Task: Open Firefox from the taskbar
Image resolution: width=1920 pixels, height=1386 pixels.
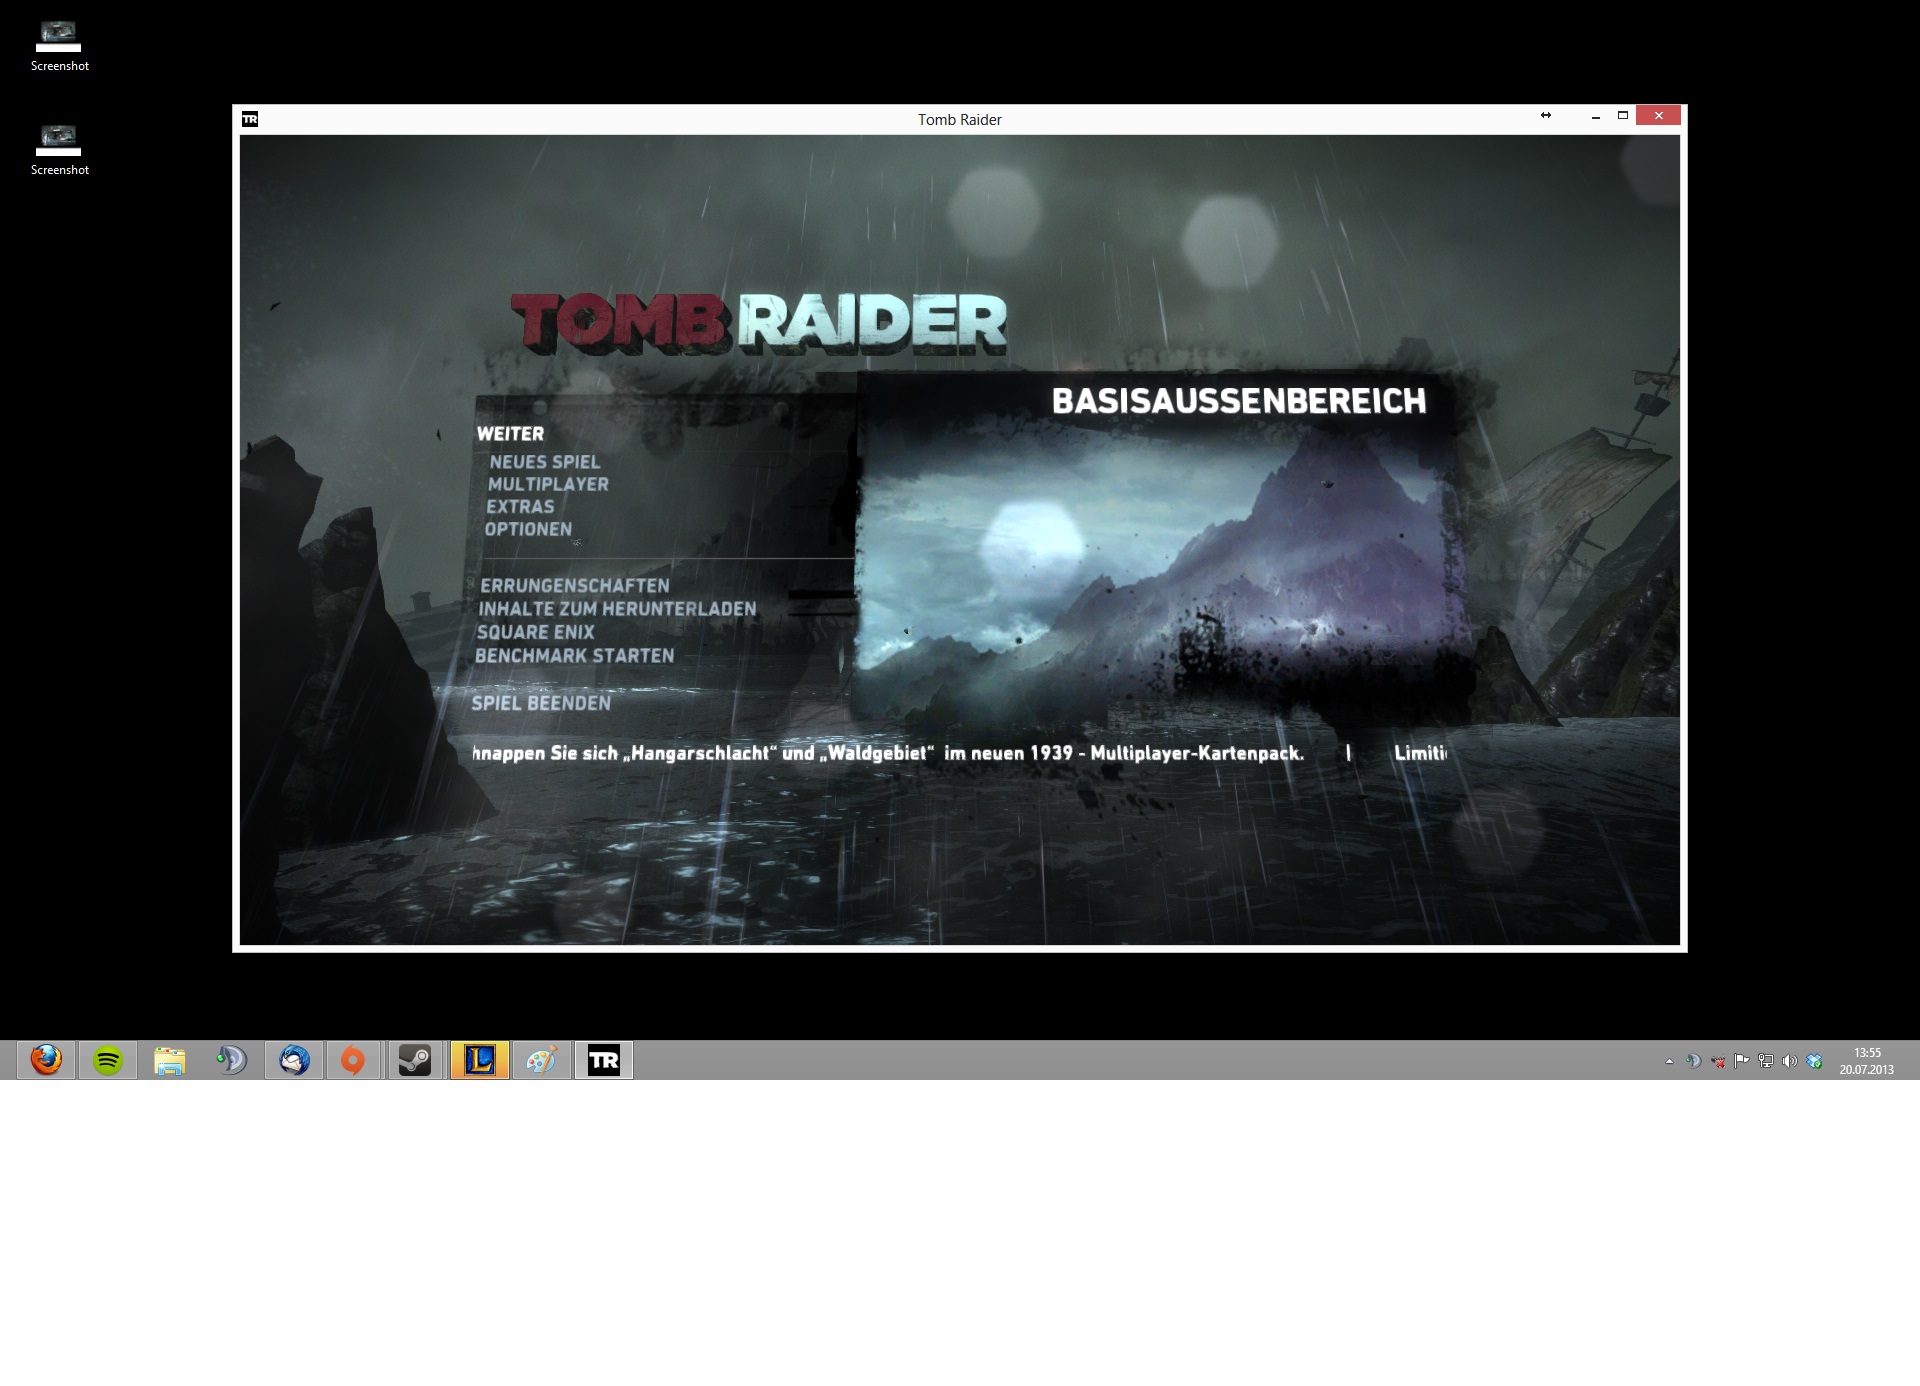Action: 46,1060
